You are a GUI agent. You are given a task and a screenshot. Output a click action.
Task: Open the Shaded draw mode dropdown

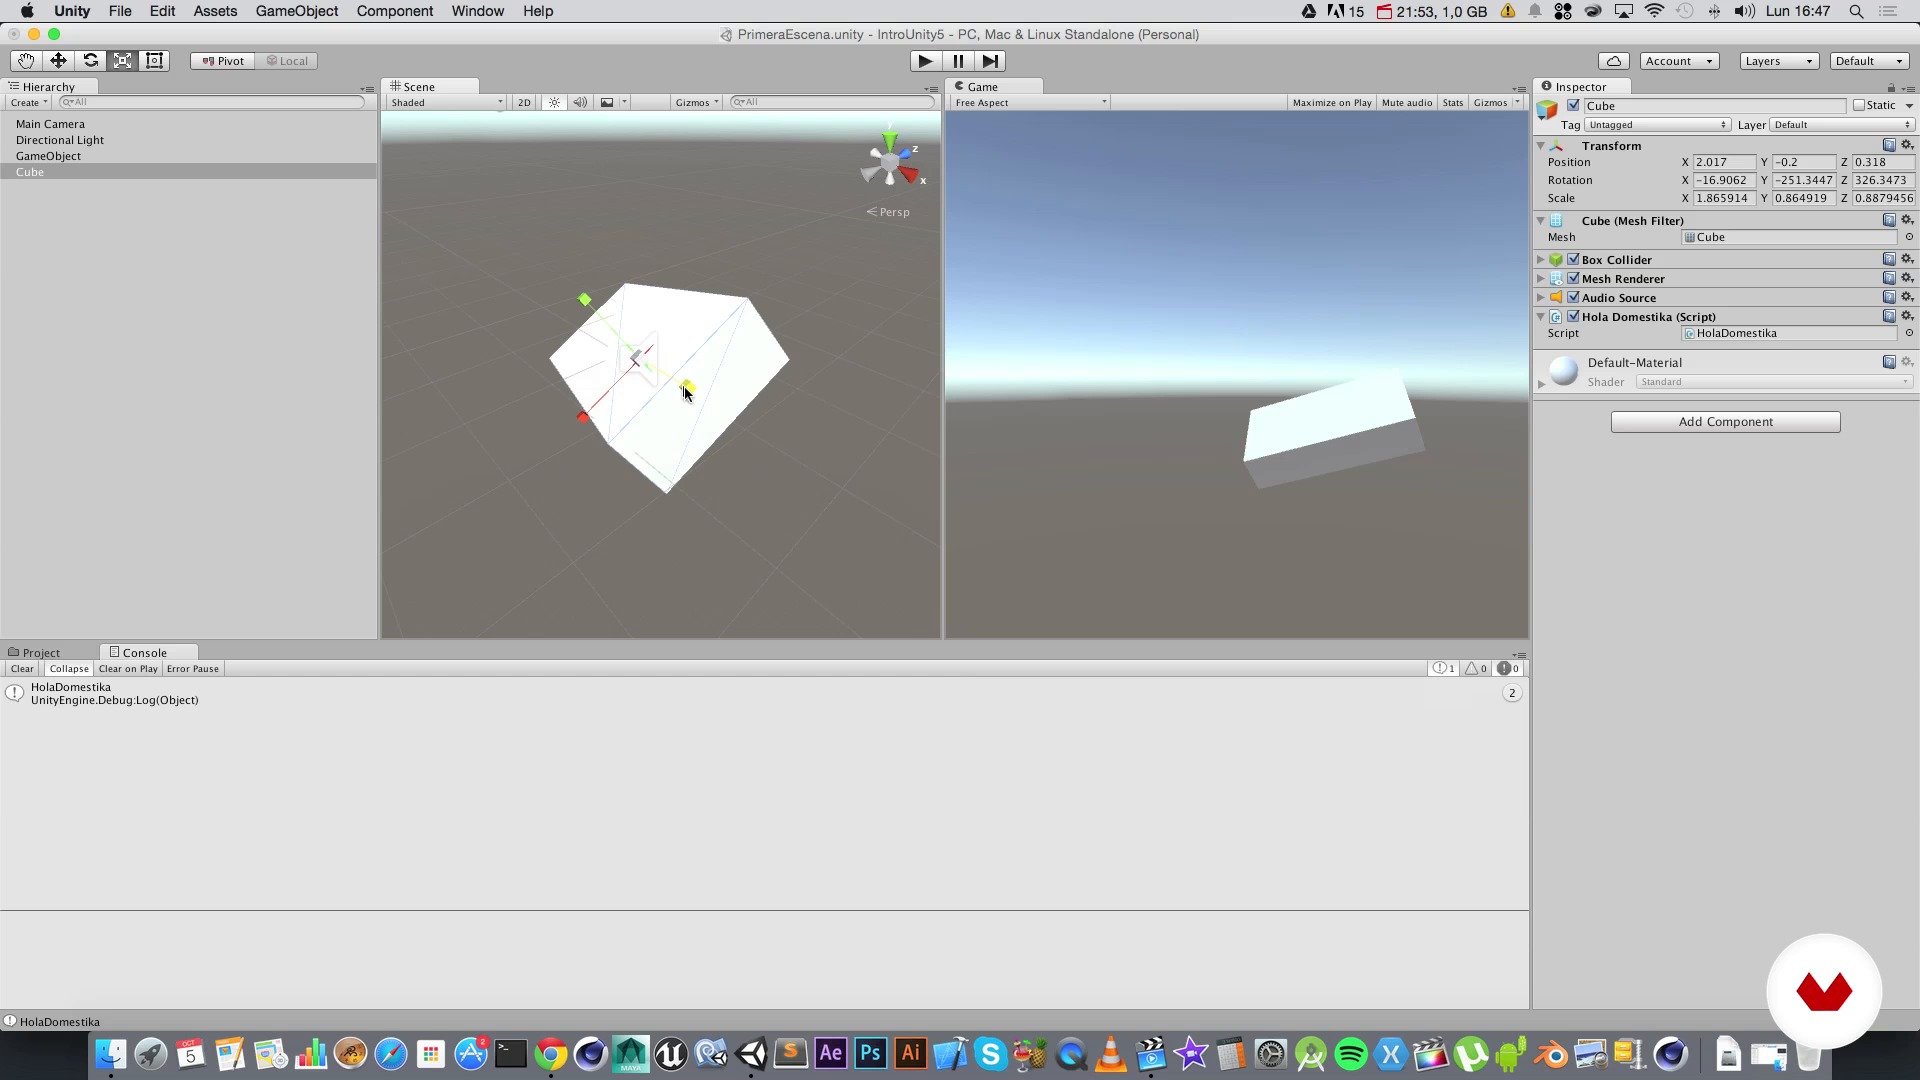[x=445, y=102]
